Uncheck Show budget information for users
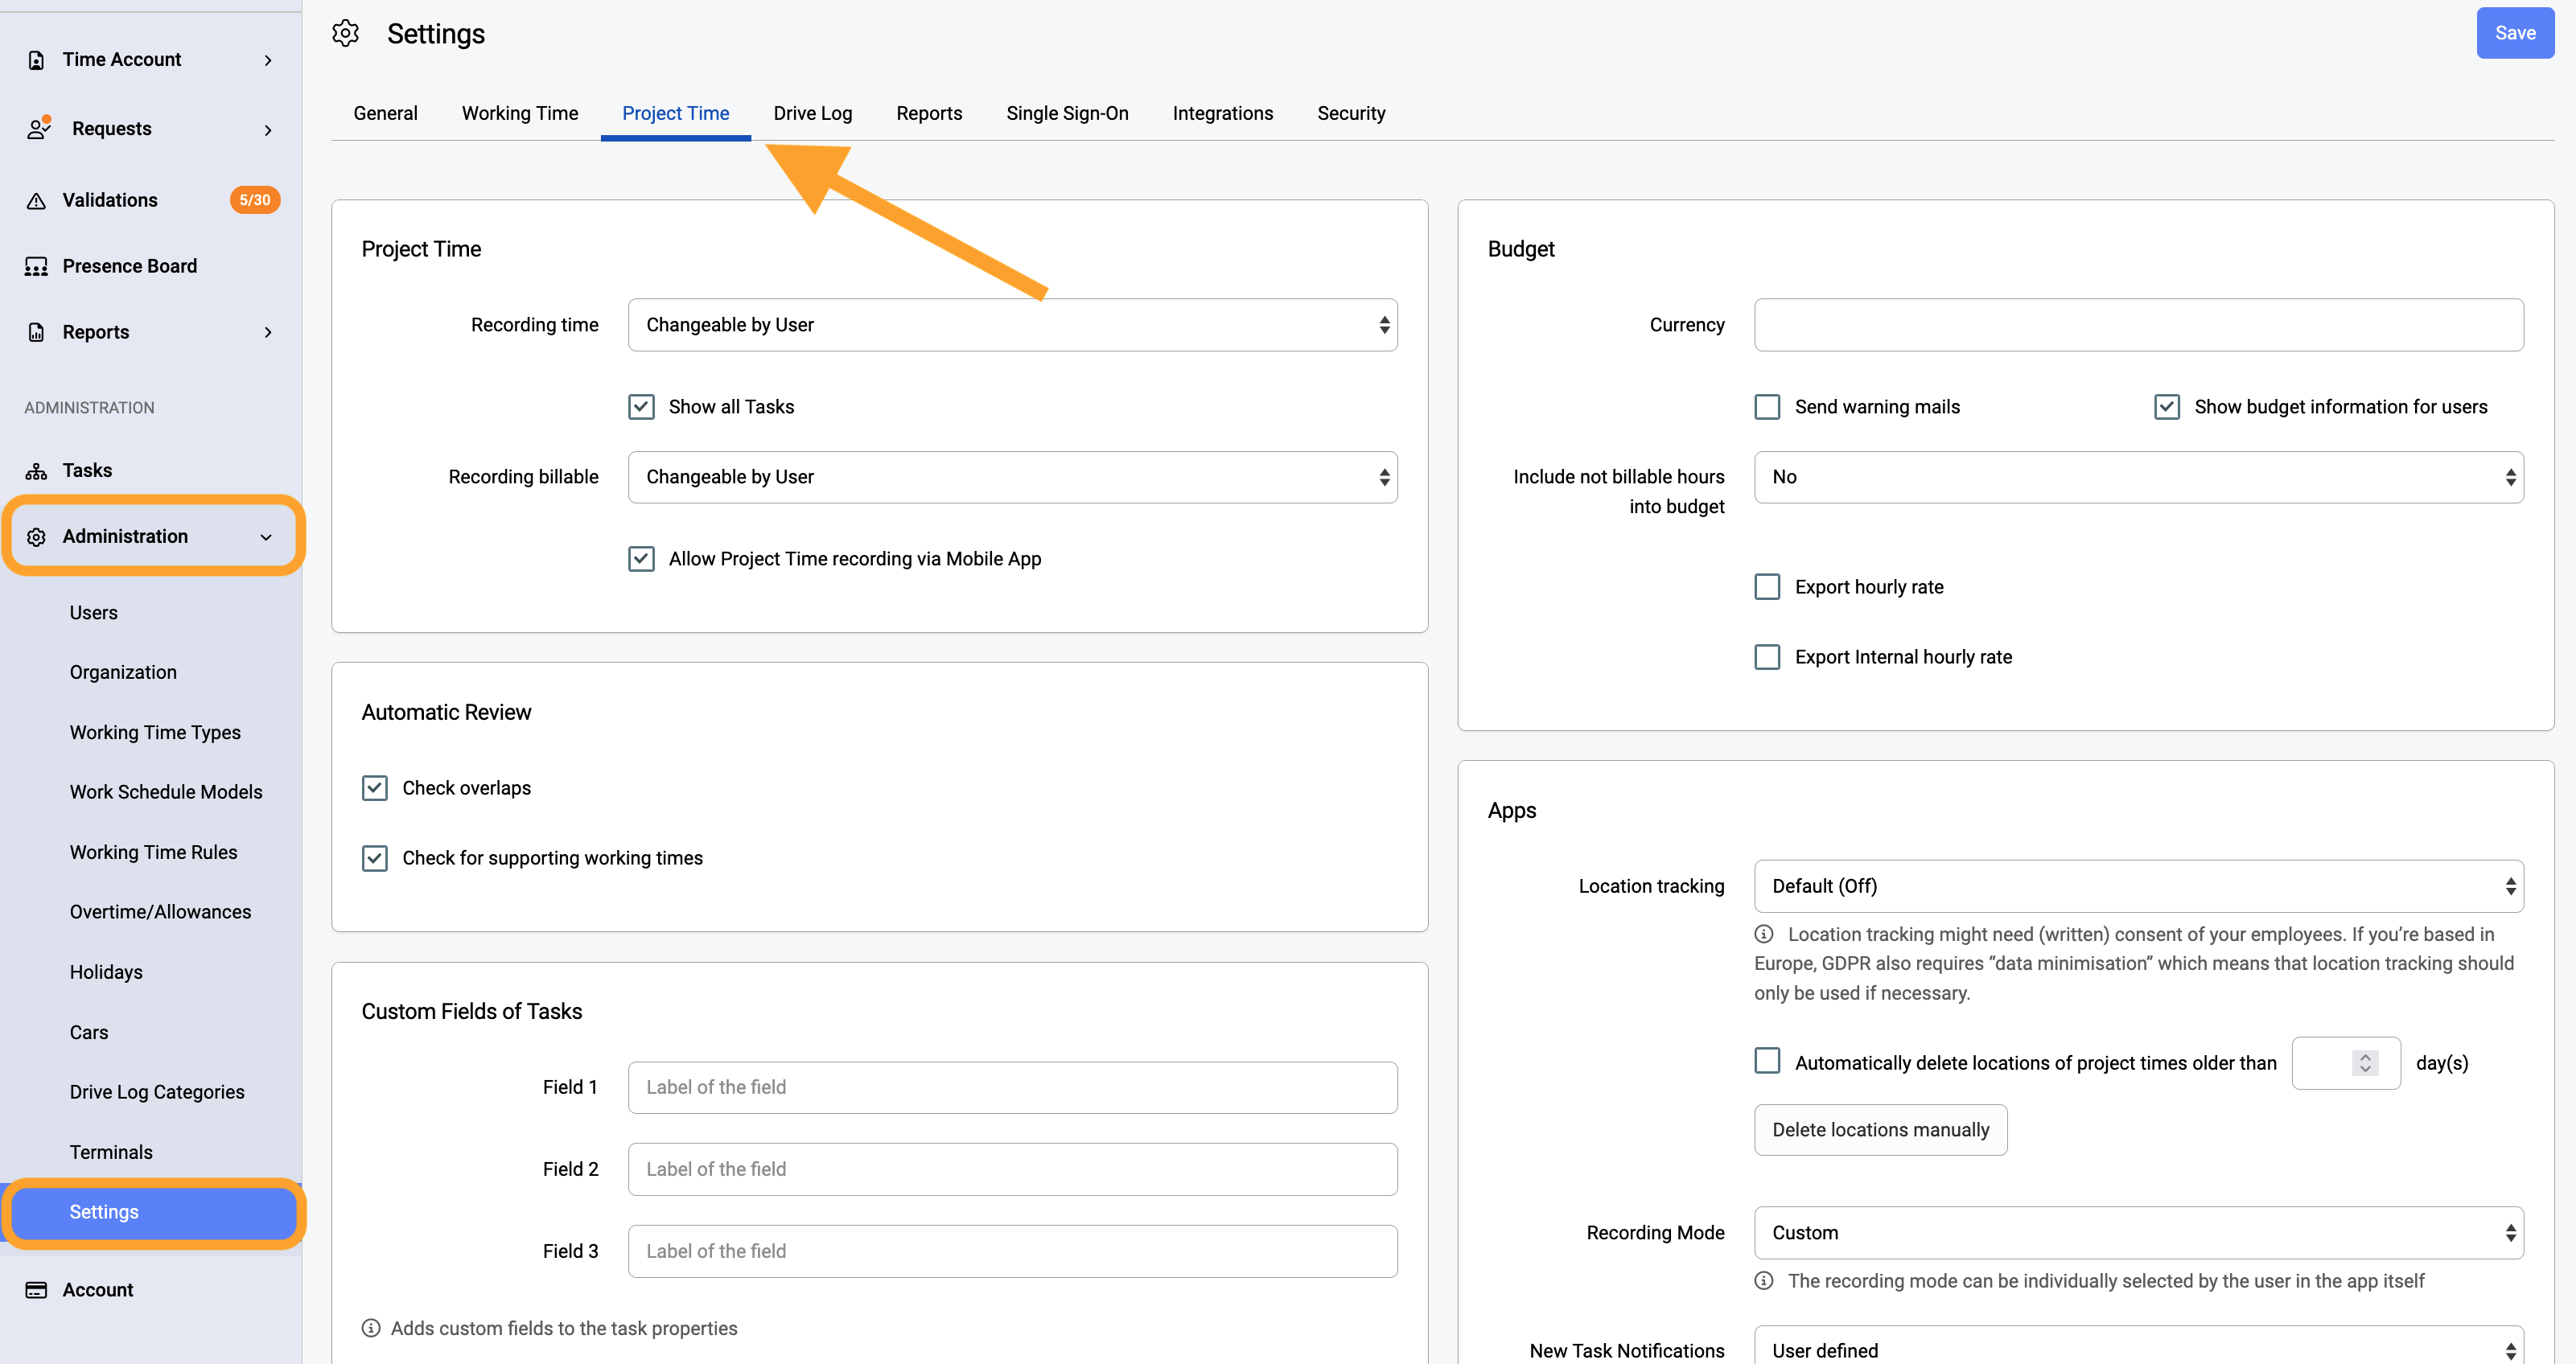The image size is (2576, 1364). coord(2167,407)
